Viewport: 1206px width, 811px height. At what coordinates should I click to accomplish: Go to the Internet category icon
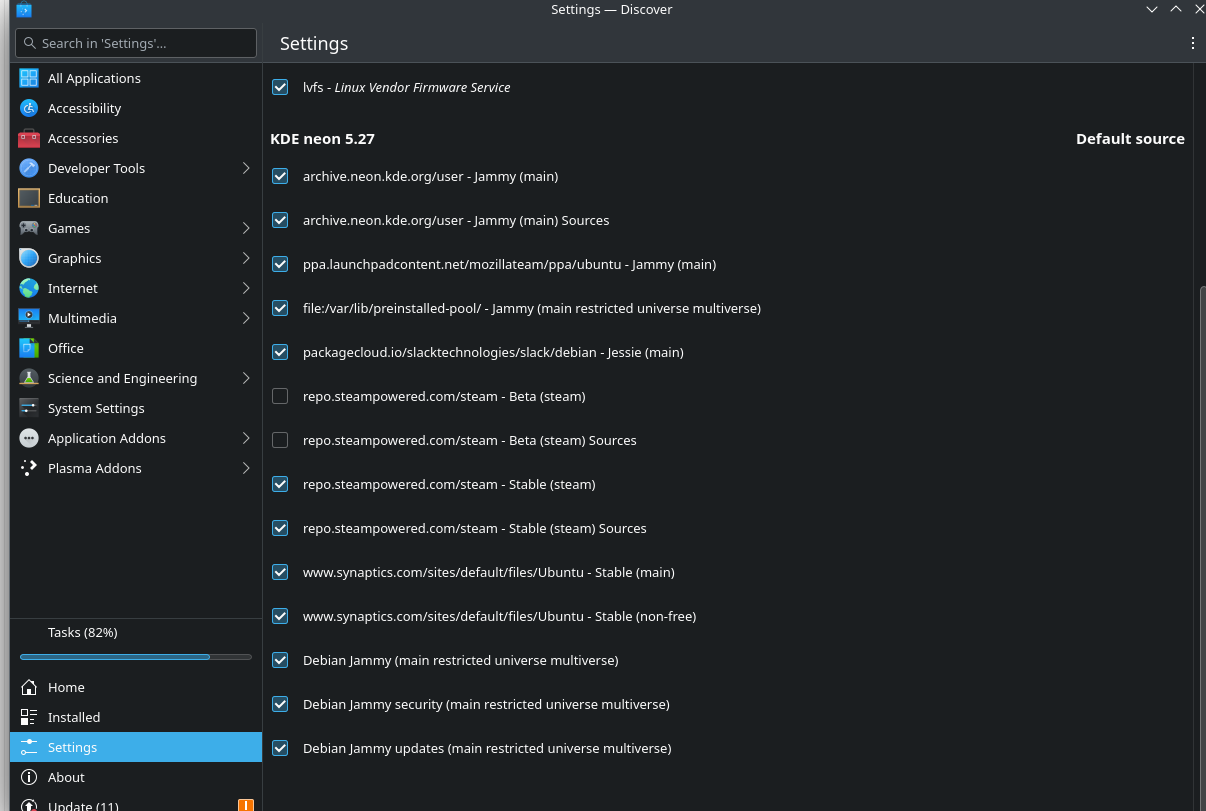point(29,288)
